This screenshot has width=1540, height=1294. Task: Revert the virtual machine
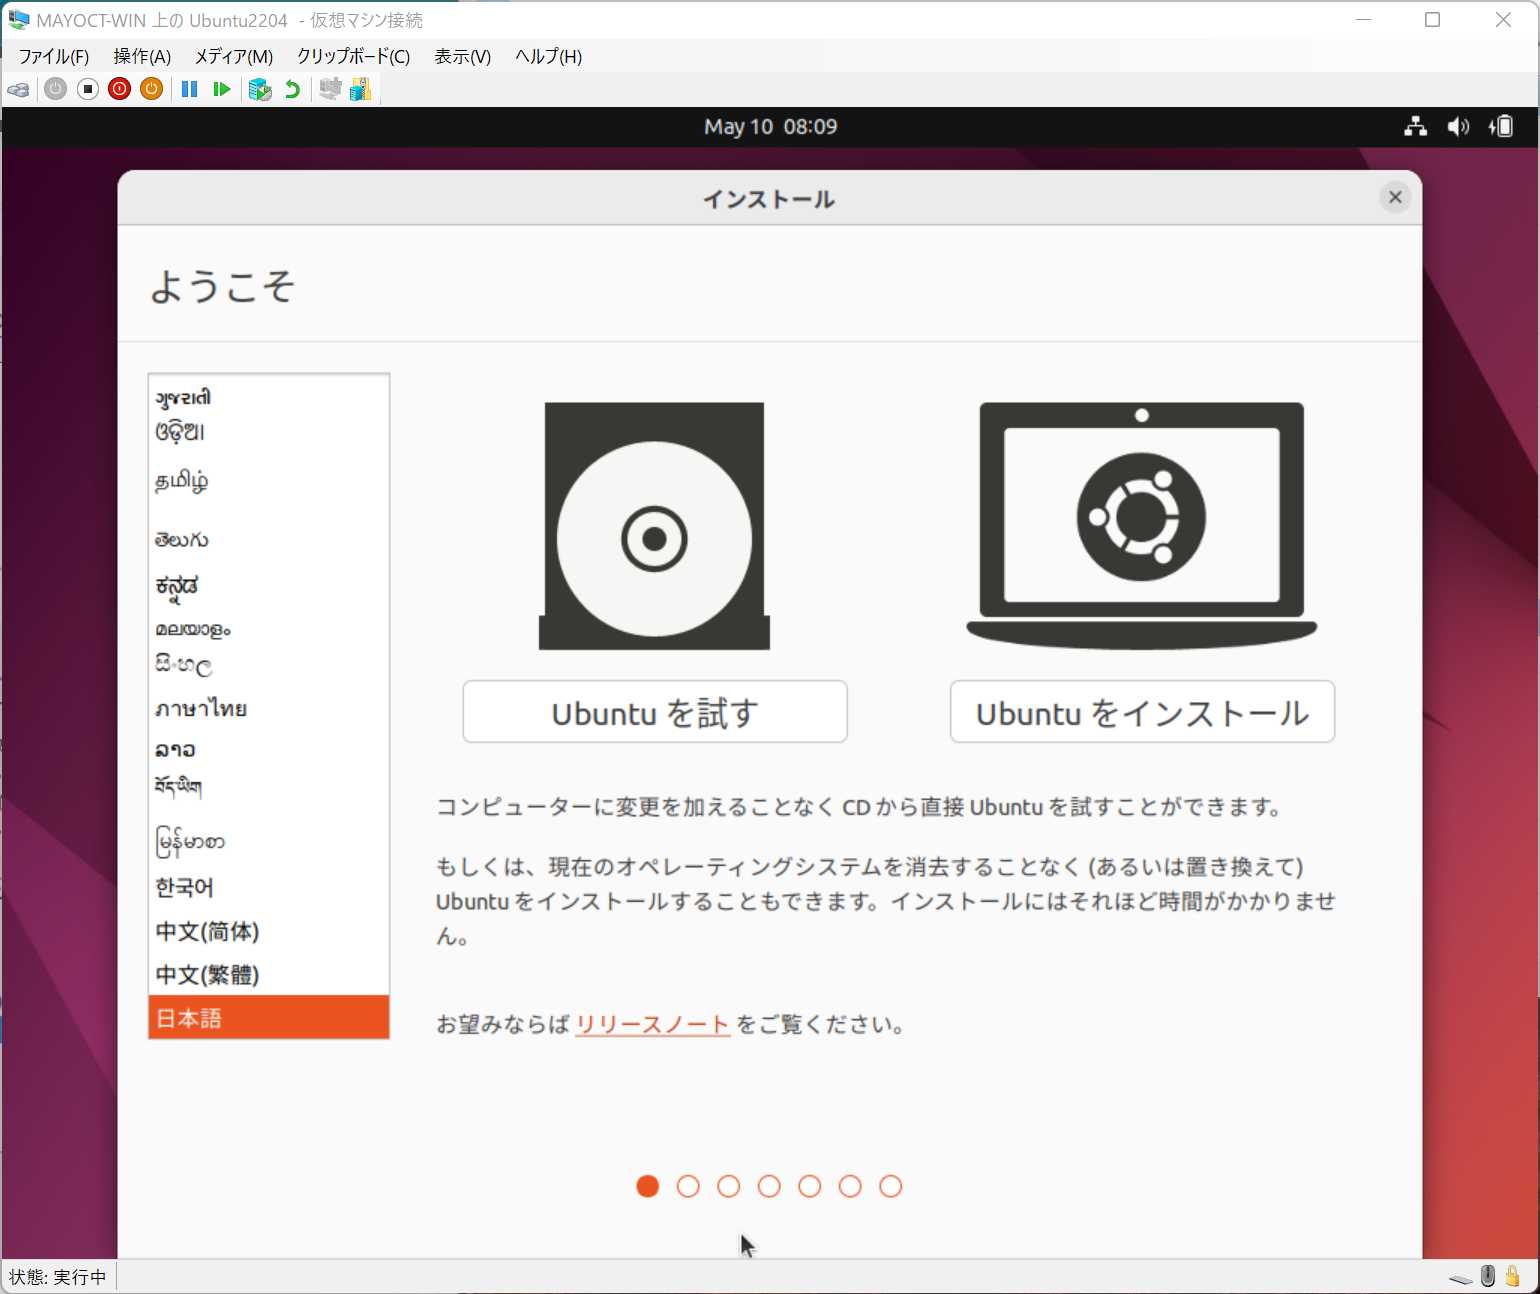tap(291, 89)
